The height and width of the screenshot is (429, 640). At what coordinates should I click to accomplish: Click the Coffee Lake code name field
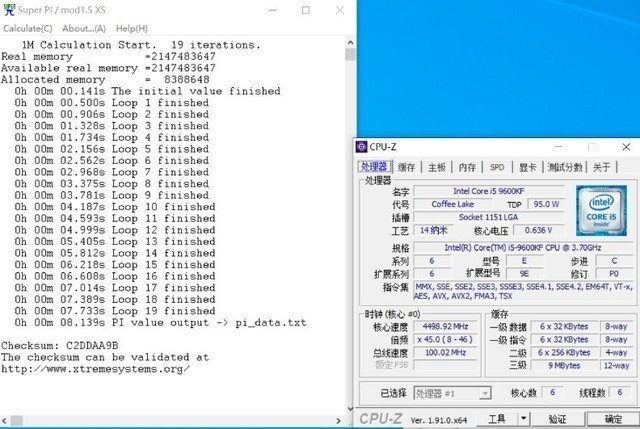pyautogui.click(x=453, y=204)
